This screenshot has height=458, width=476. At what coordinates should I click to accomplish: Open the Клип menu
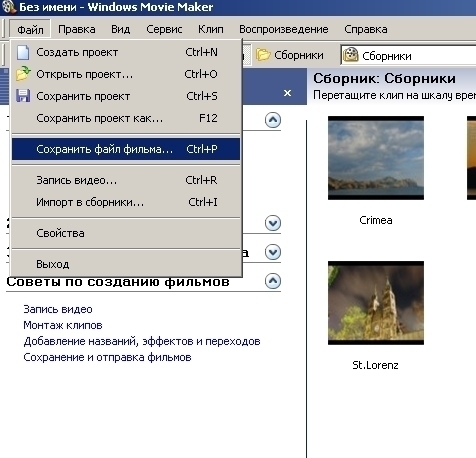pos(211,29)
